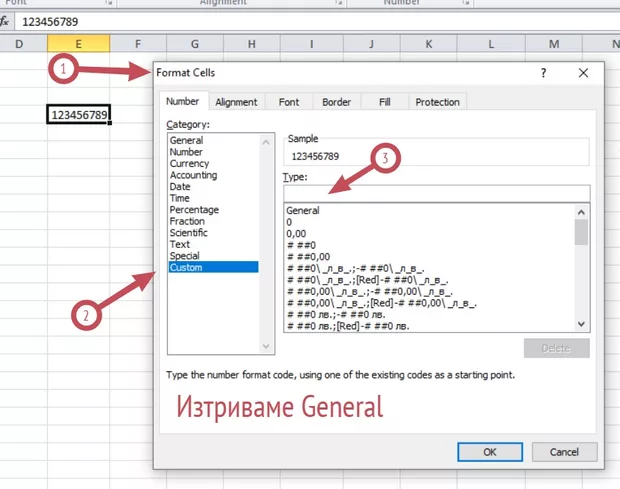Click inside the Type input field
Image resolution: width=620 pixels, height=489 pixels.
coord(436,193)
